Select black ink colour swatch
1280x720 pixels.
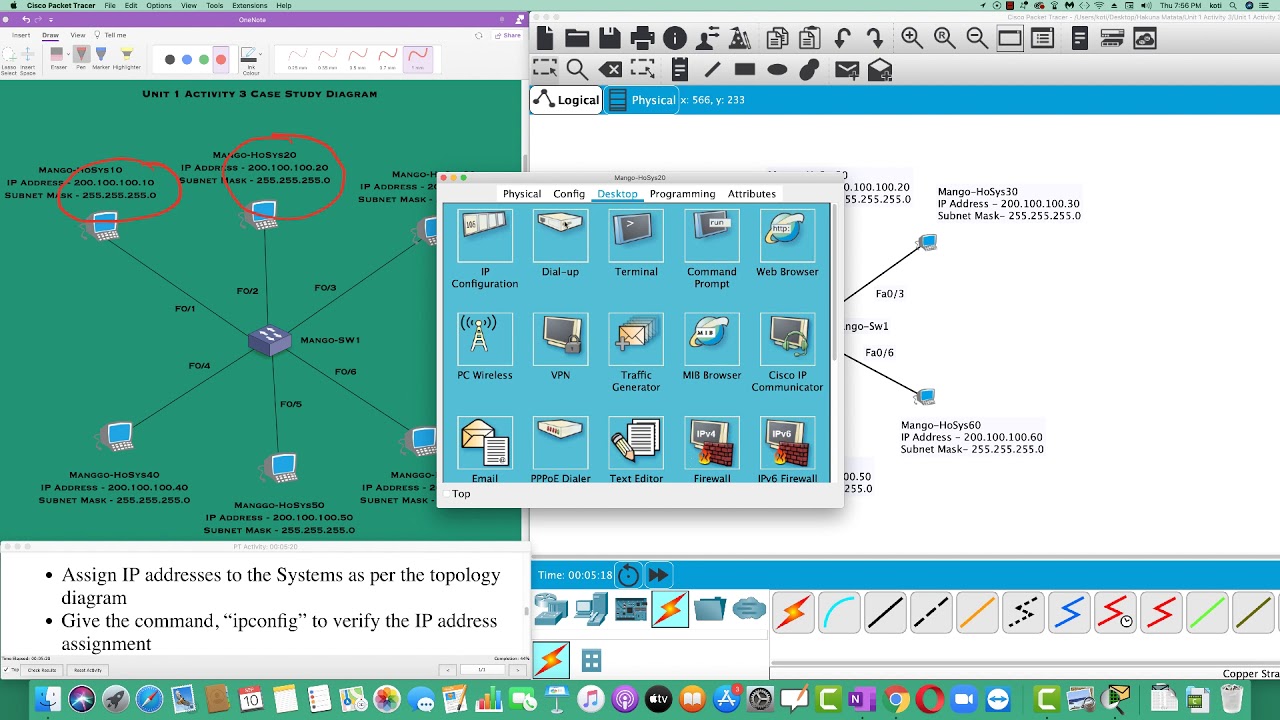click(x=170, y=59)
